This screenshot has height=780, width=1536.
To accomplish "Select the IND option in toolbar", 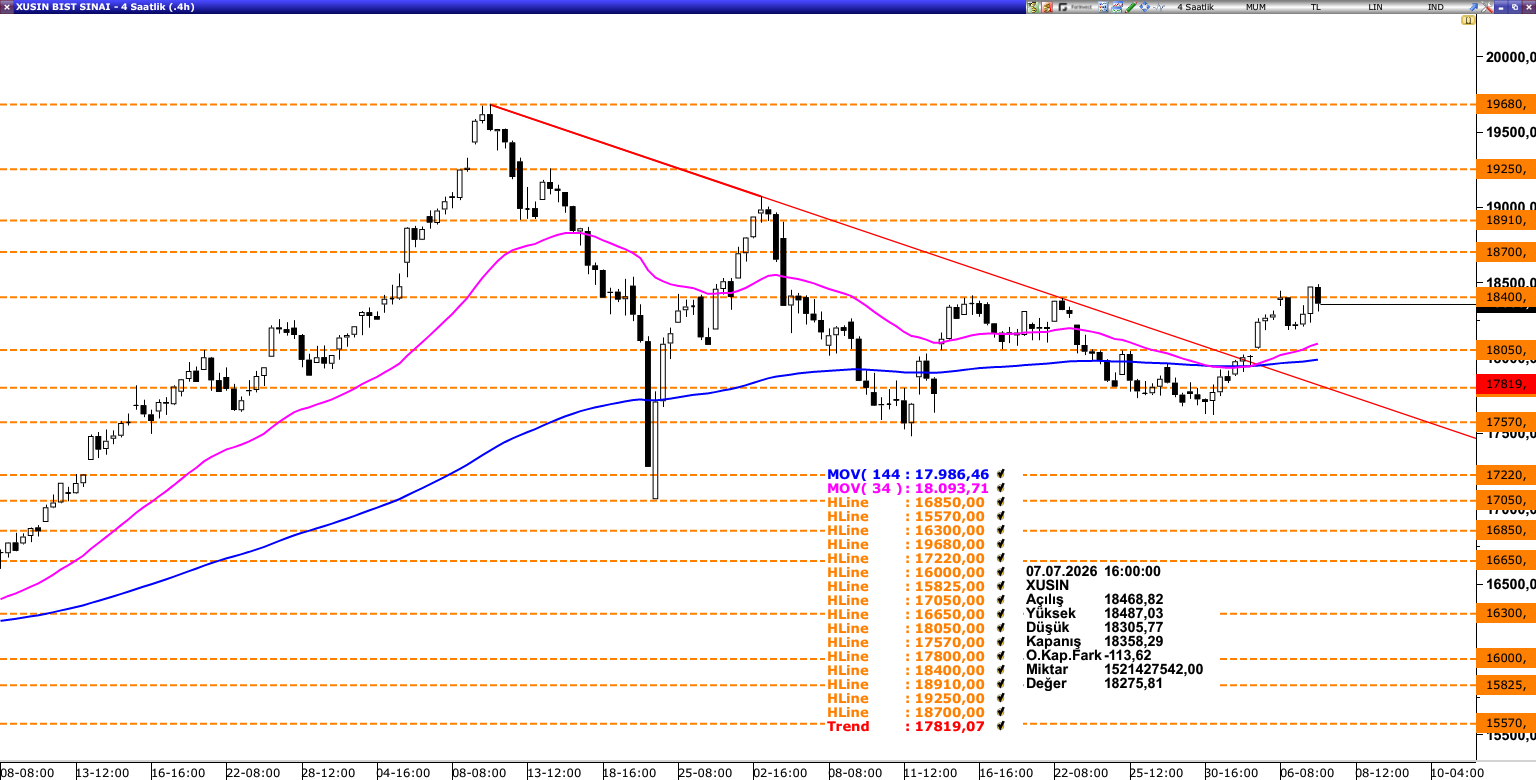I will [x=1435, y=7].
